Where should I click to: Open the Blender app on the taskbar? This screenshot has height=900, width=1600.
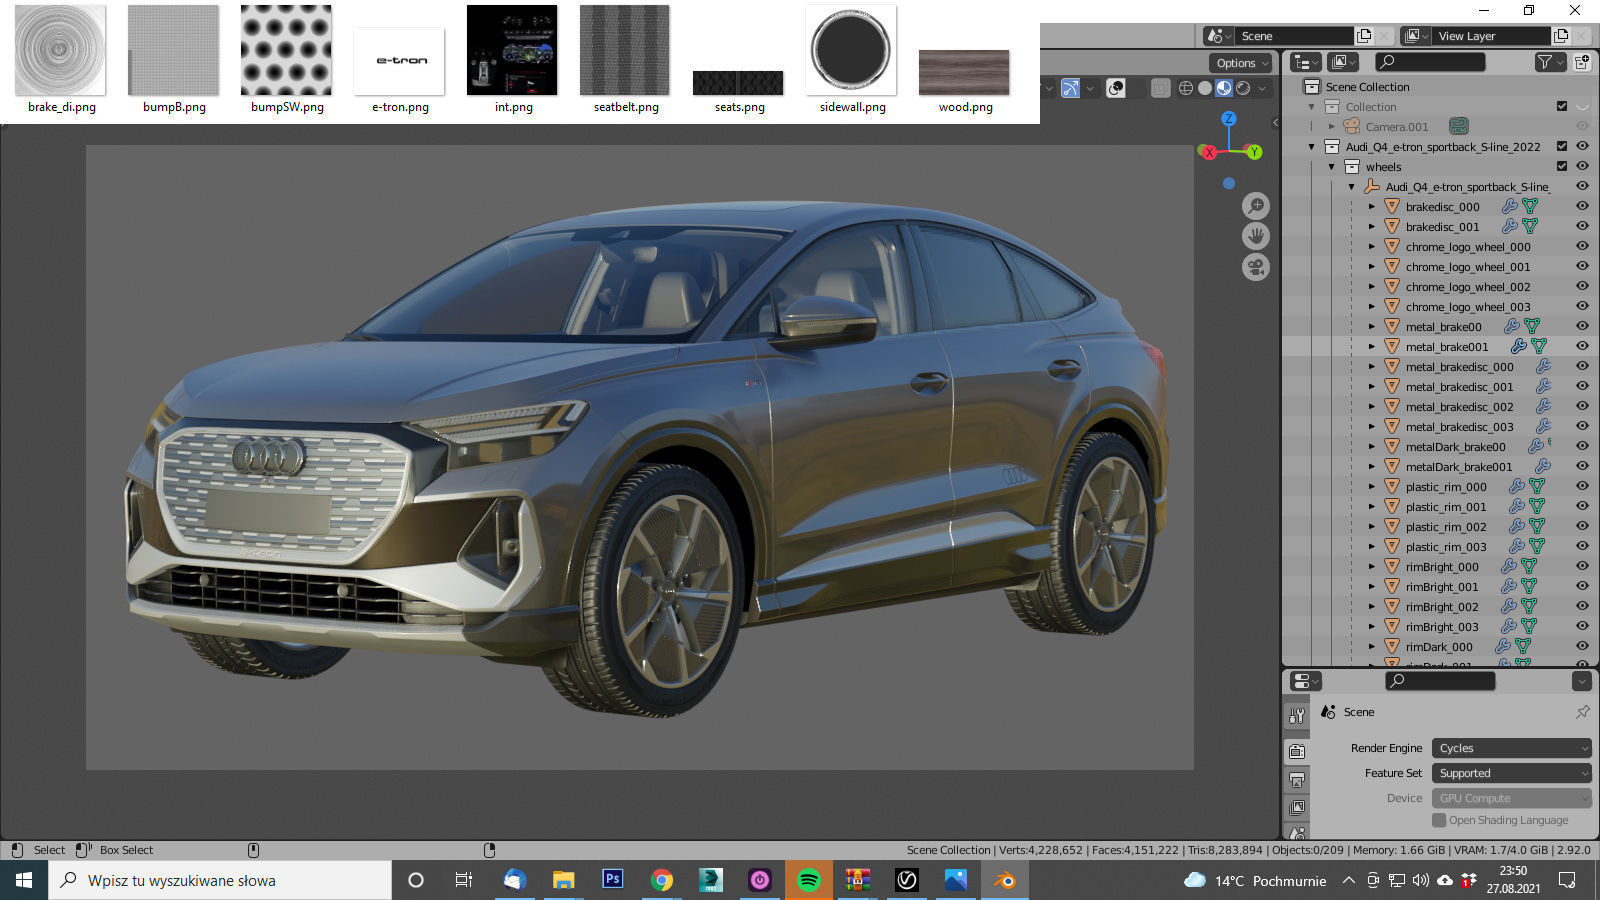1005,880
